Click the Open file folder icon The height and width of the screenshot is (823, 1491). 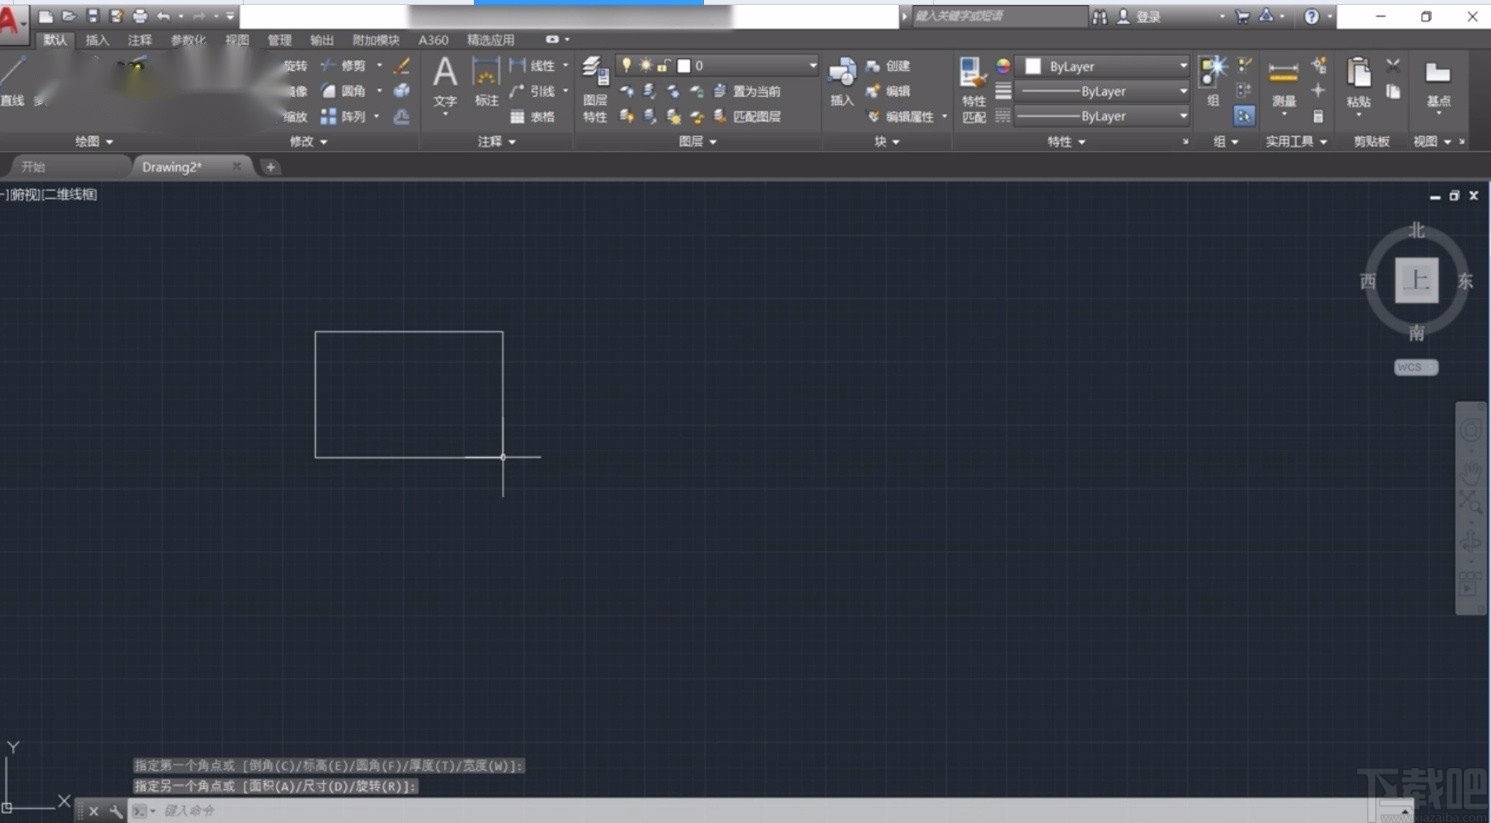tap(69, 16)
